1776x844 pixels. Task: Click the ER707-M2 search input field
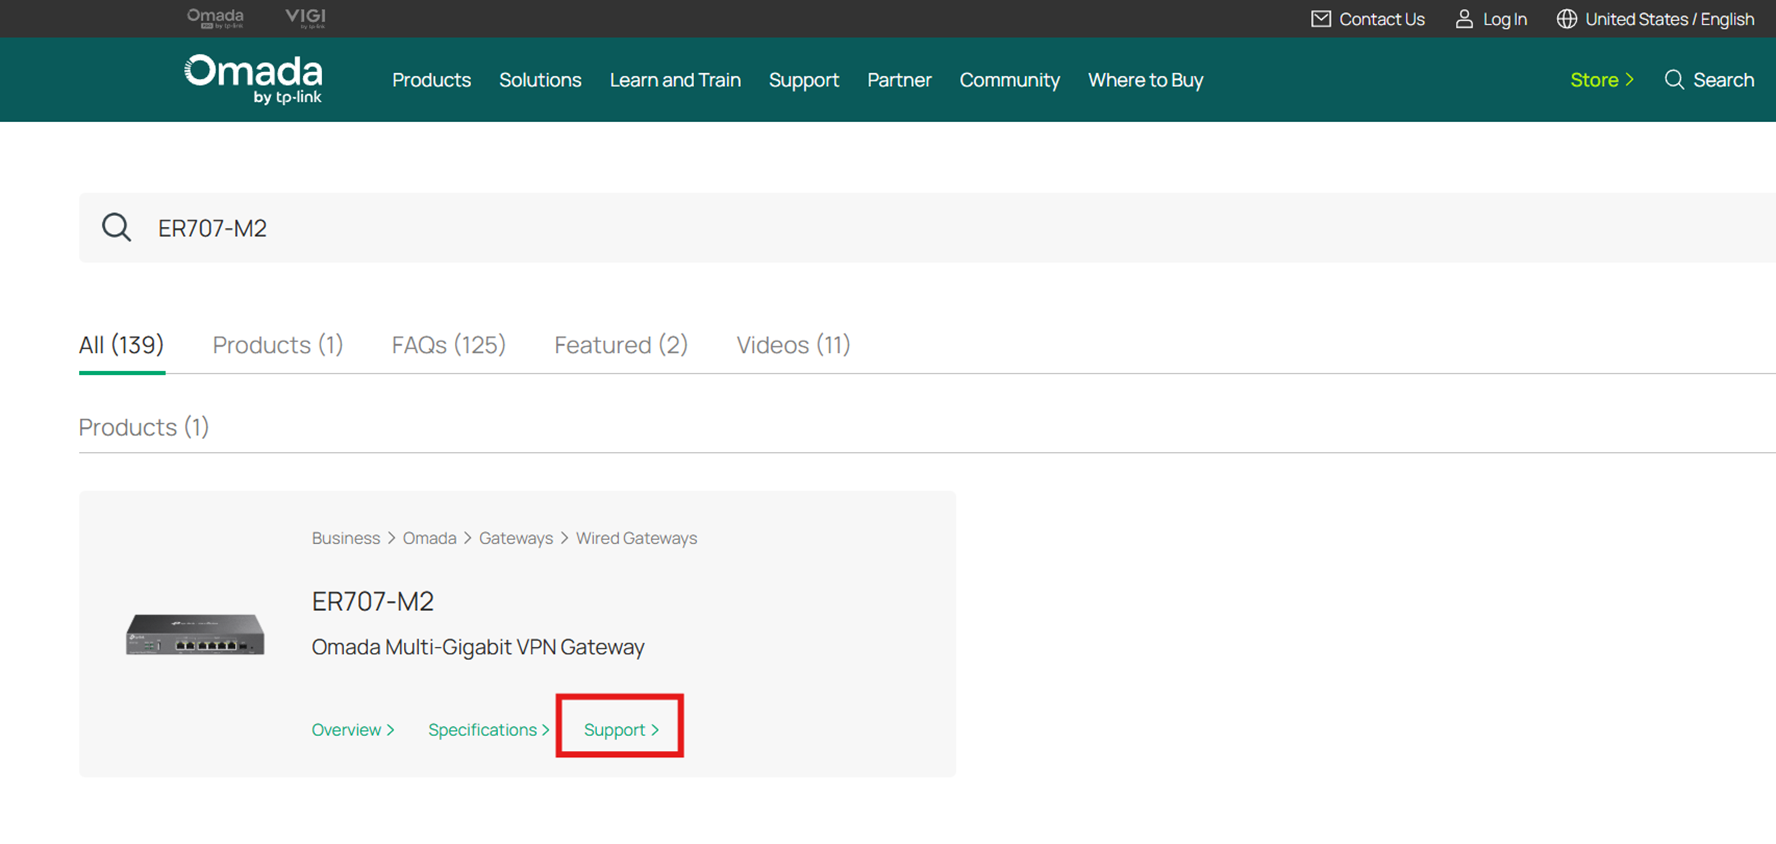pyautogui.click(x=927, y=228)
